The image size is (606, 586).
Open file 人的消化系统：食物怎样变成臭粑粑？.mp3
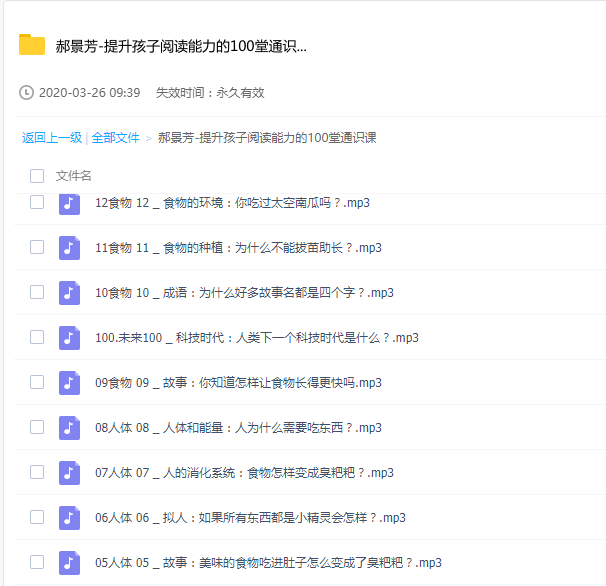pyautogui.click(x=244, y=473)
